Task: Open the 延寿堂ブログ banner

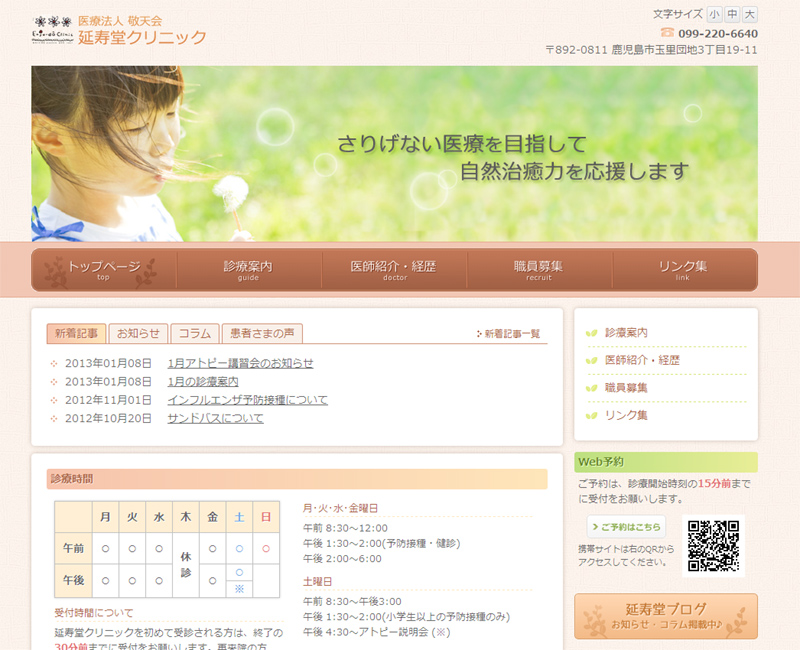Action: point(666,616)
